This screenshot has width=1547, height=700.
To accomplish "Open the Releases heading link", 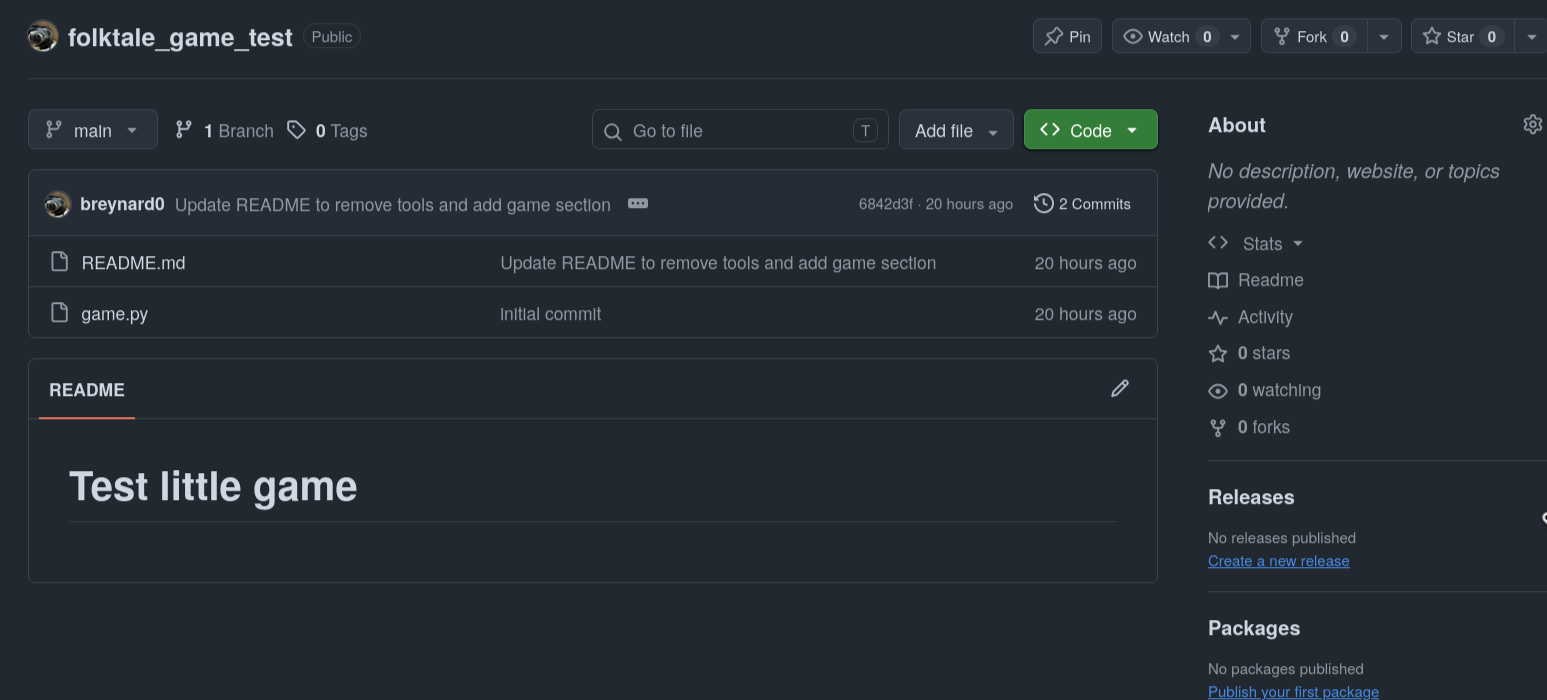I will coord(1251,497).
